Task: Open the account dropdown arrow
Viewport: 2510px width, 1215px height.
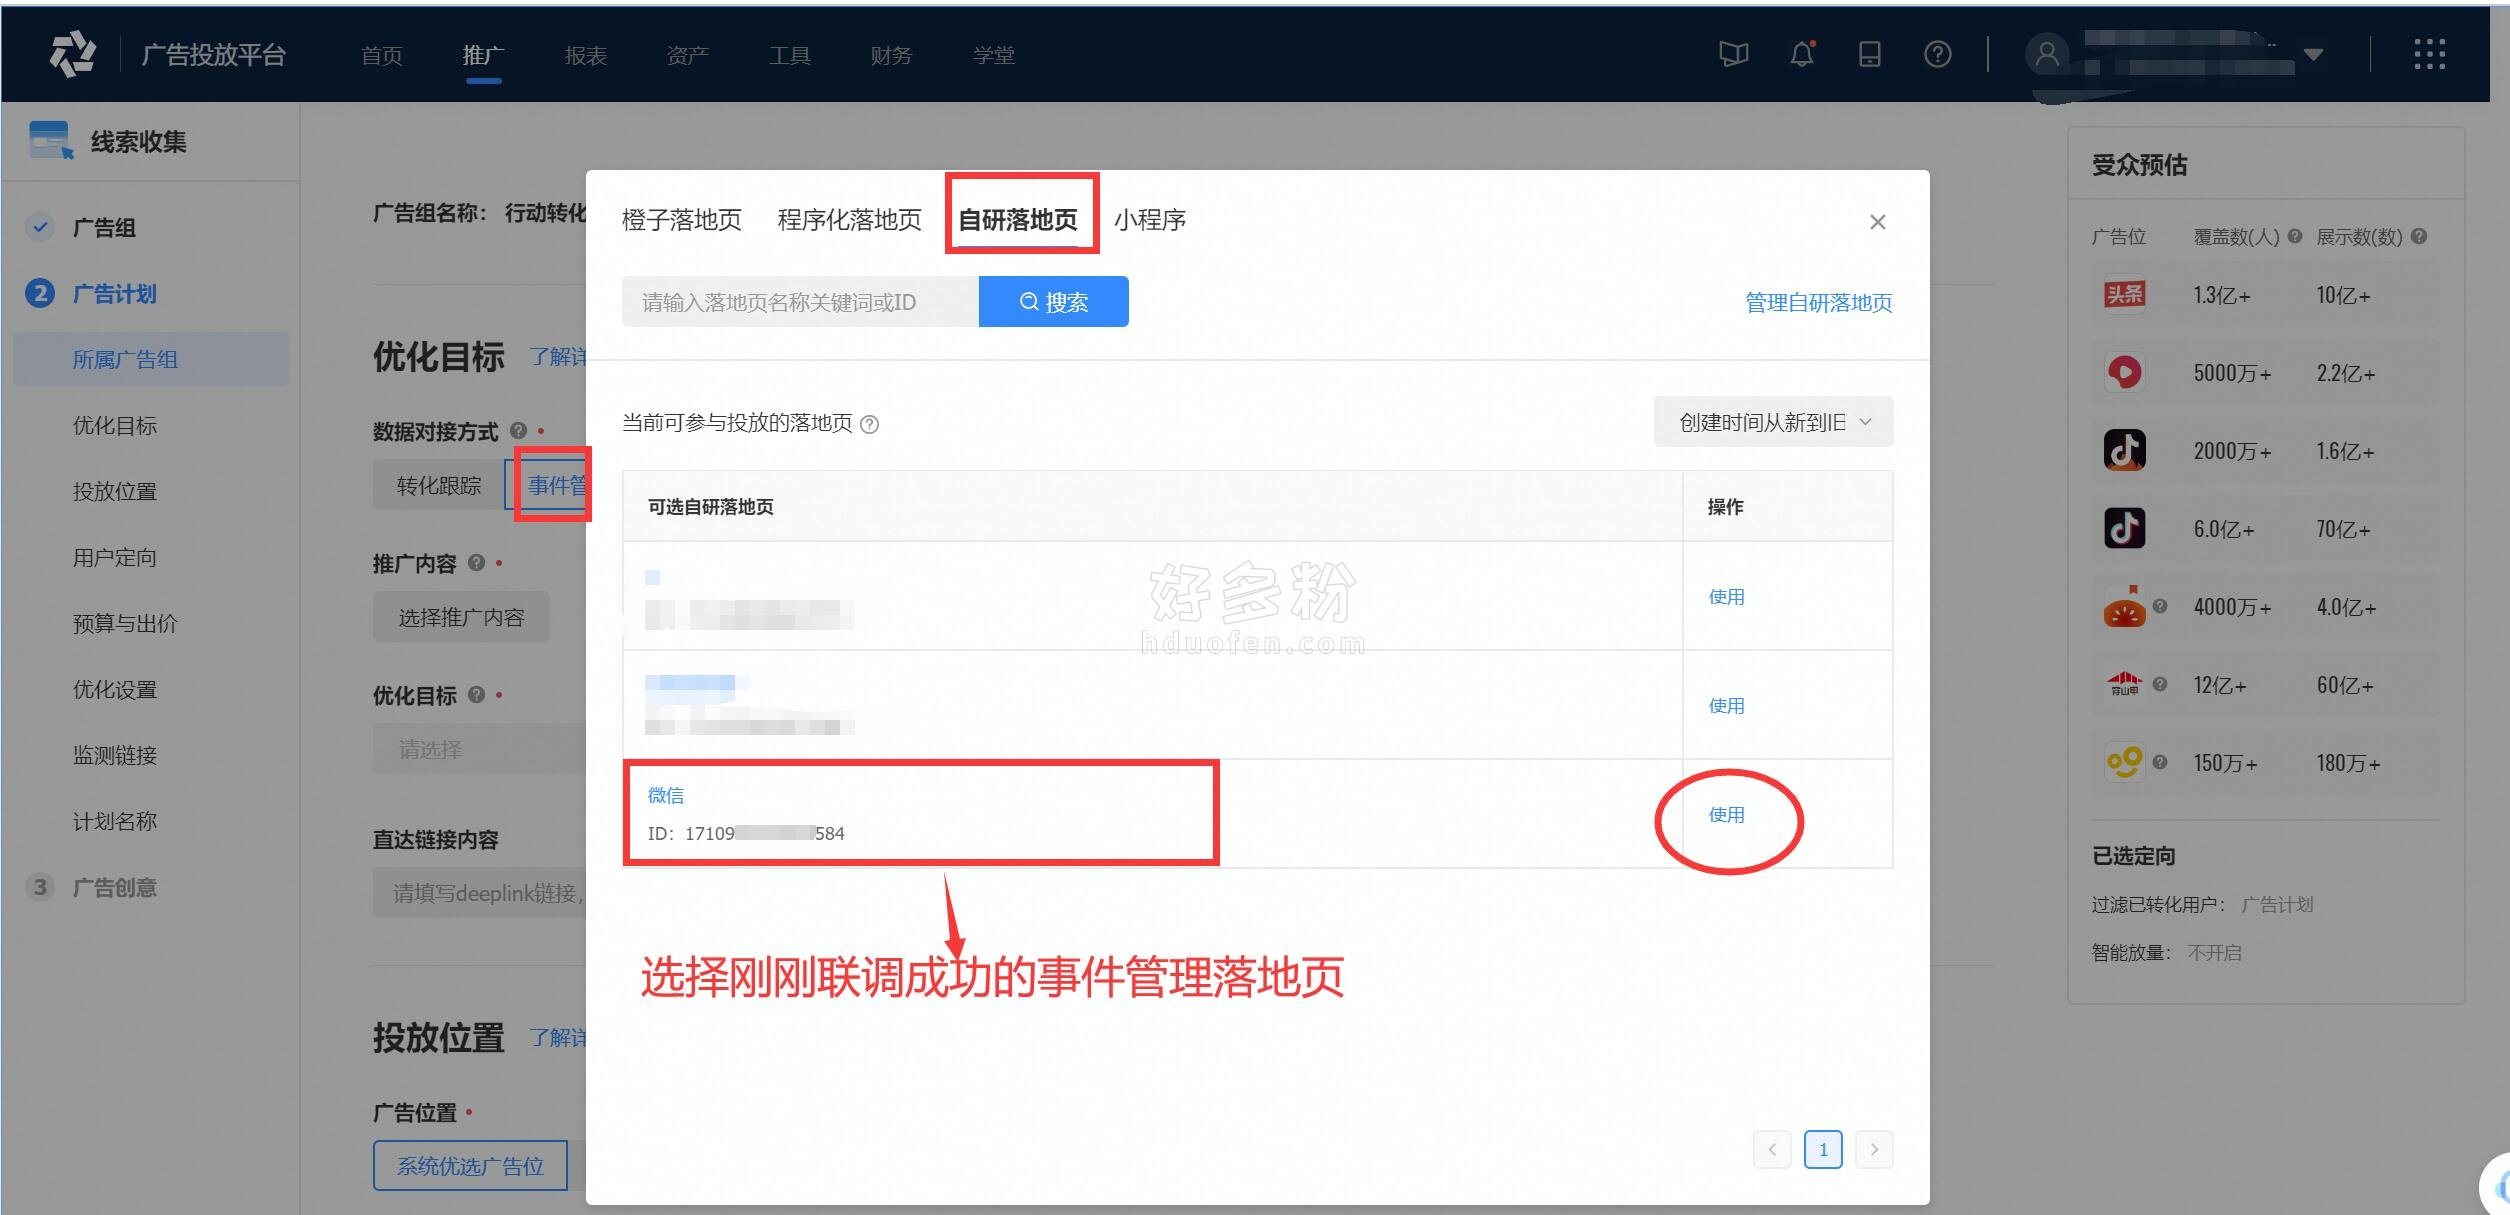Action: click(x=2313, y=54)
